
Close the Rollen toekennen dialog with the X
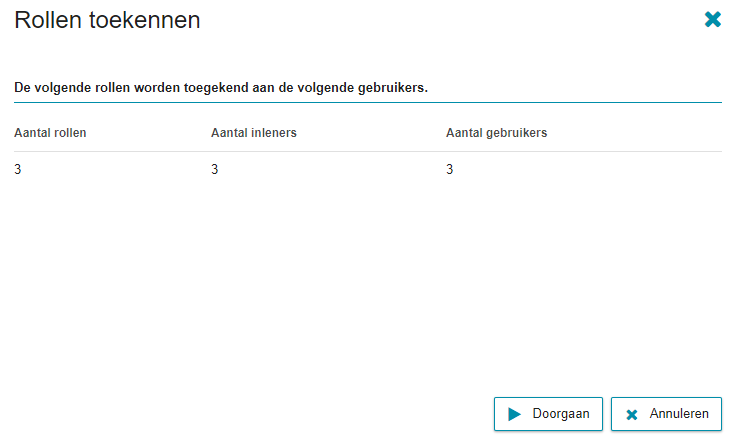(x=712, y=19)
